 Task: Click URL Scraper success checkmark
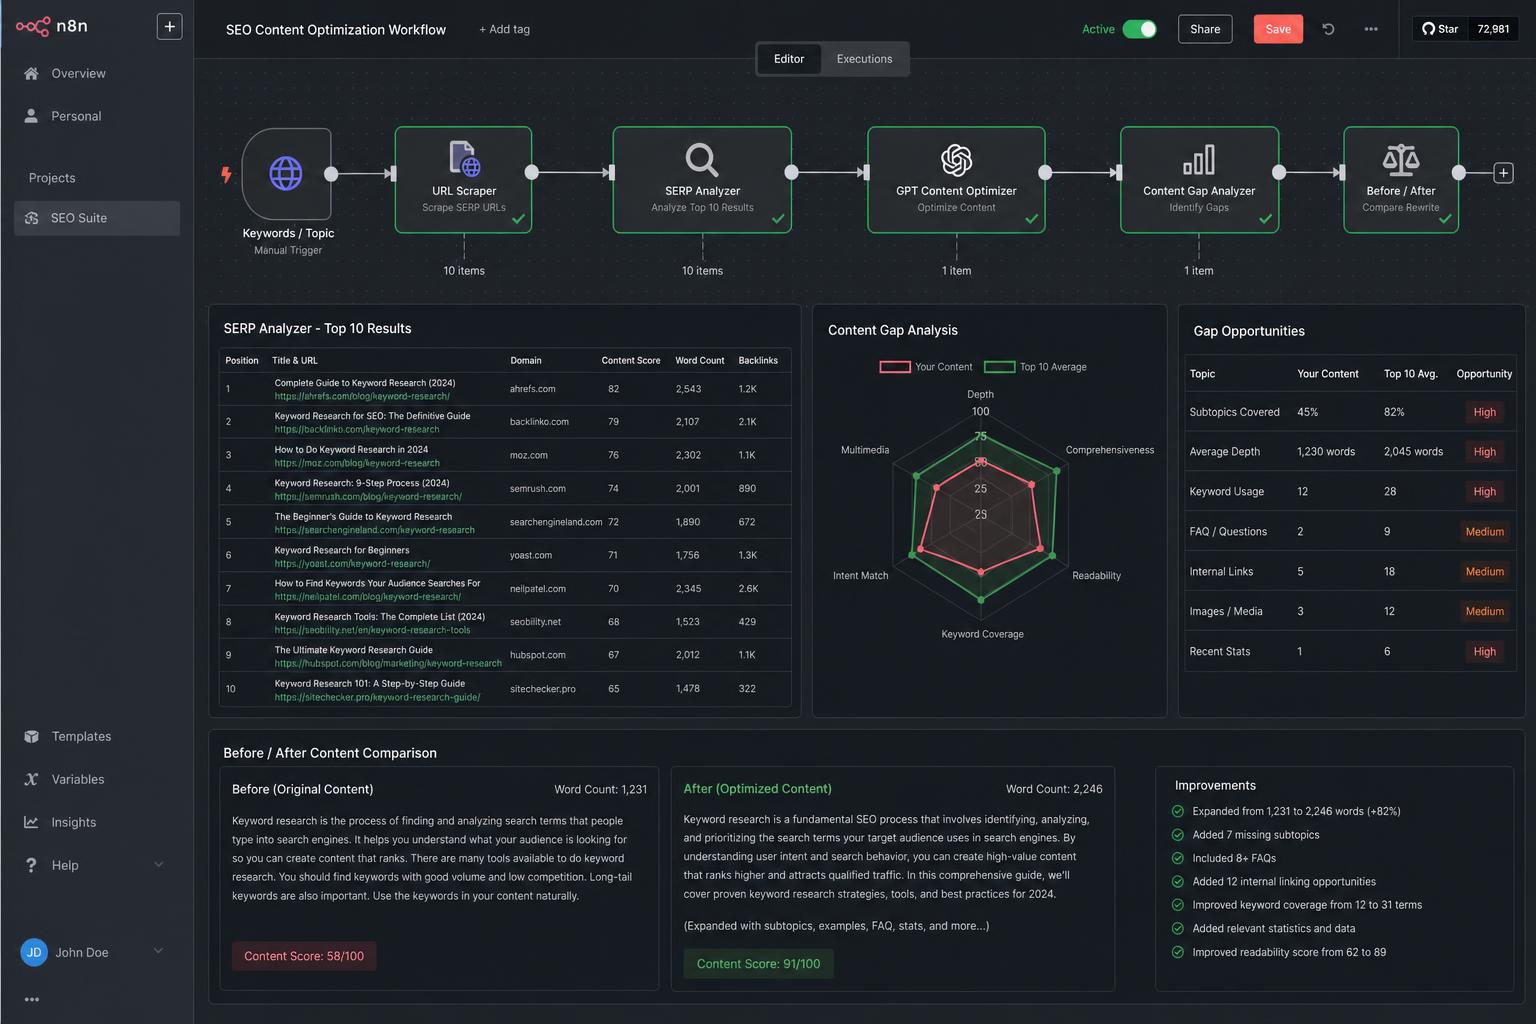[519, 219]
